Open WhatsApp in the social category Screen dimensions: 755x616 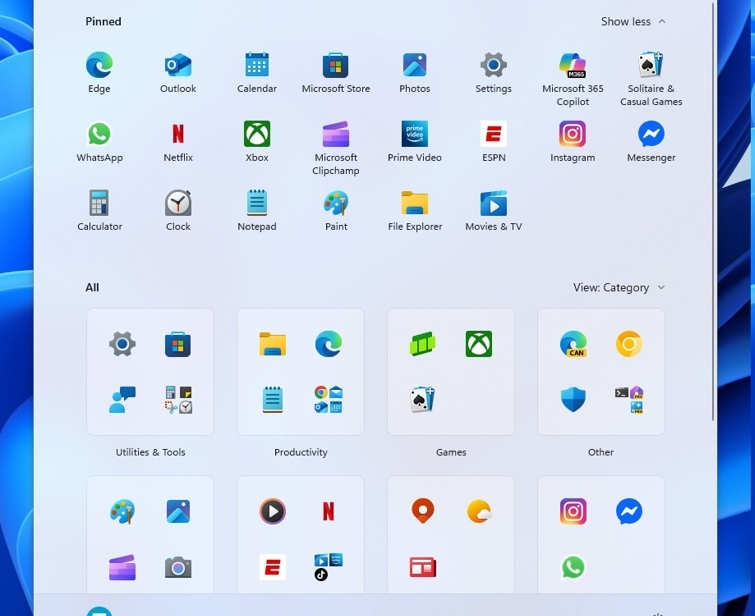573,567
